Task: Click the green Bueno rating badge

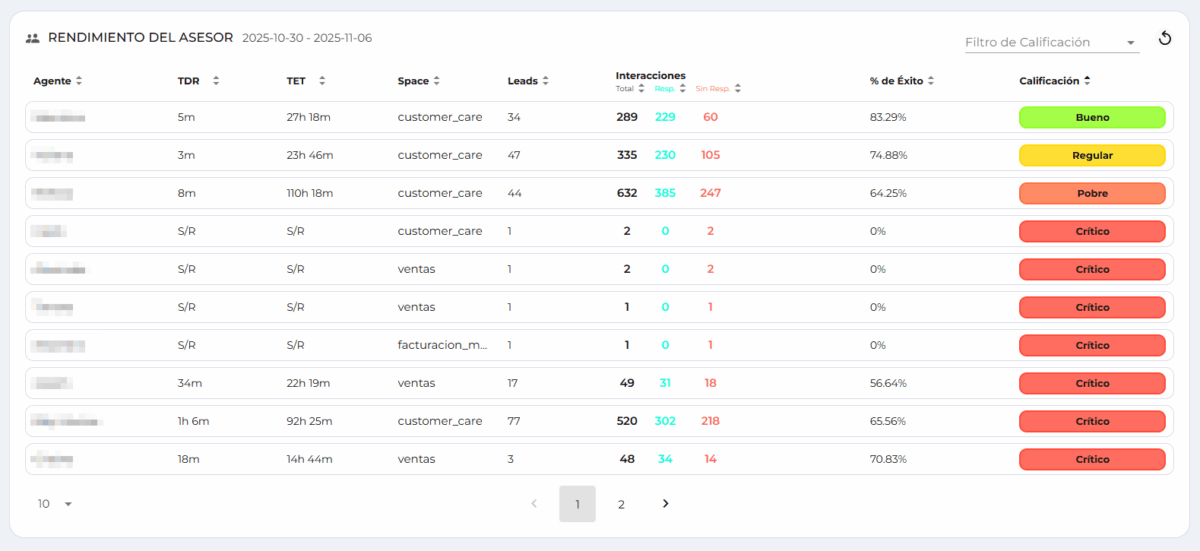Action: pyautogui.click(x=1092, y=117)
